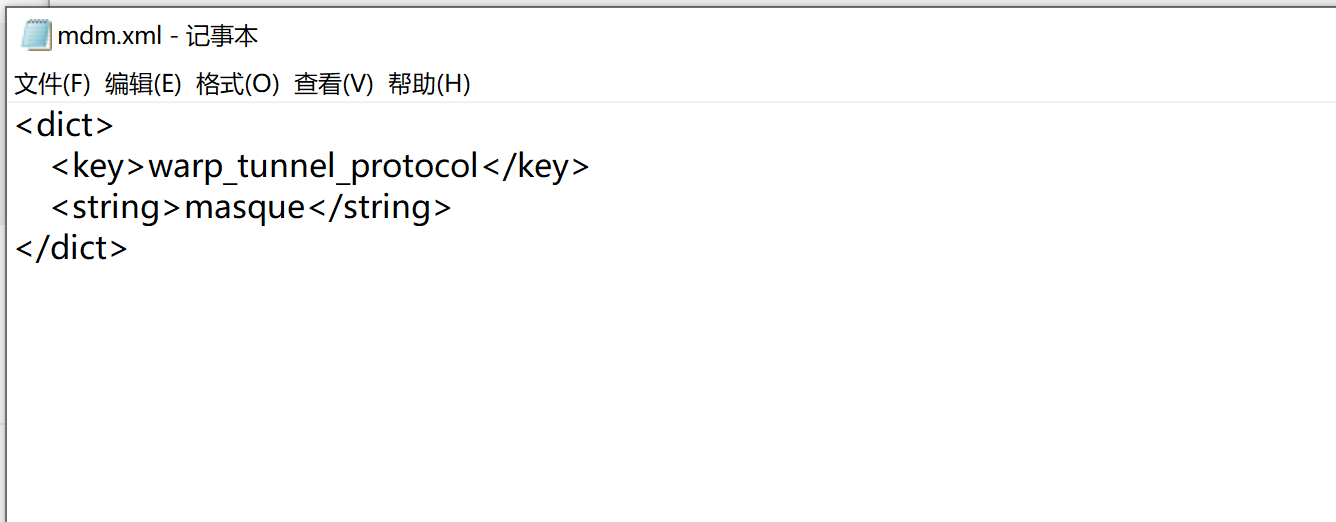Place cursor in the closing </string> tag
Screen dimensions: 1336x522
pos(379,208)
